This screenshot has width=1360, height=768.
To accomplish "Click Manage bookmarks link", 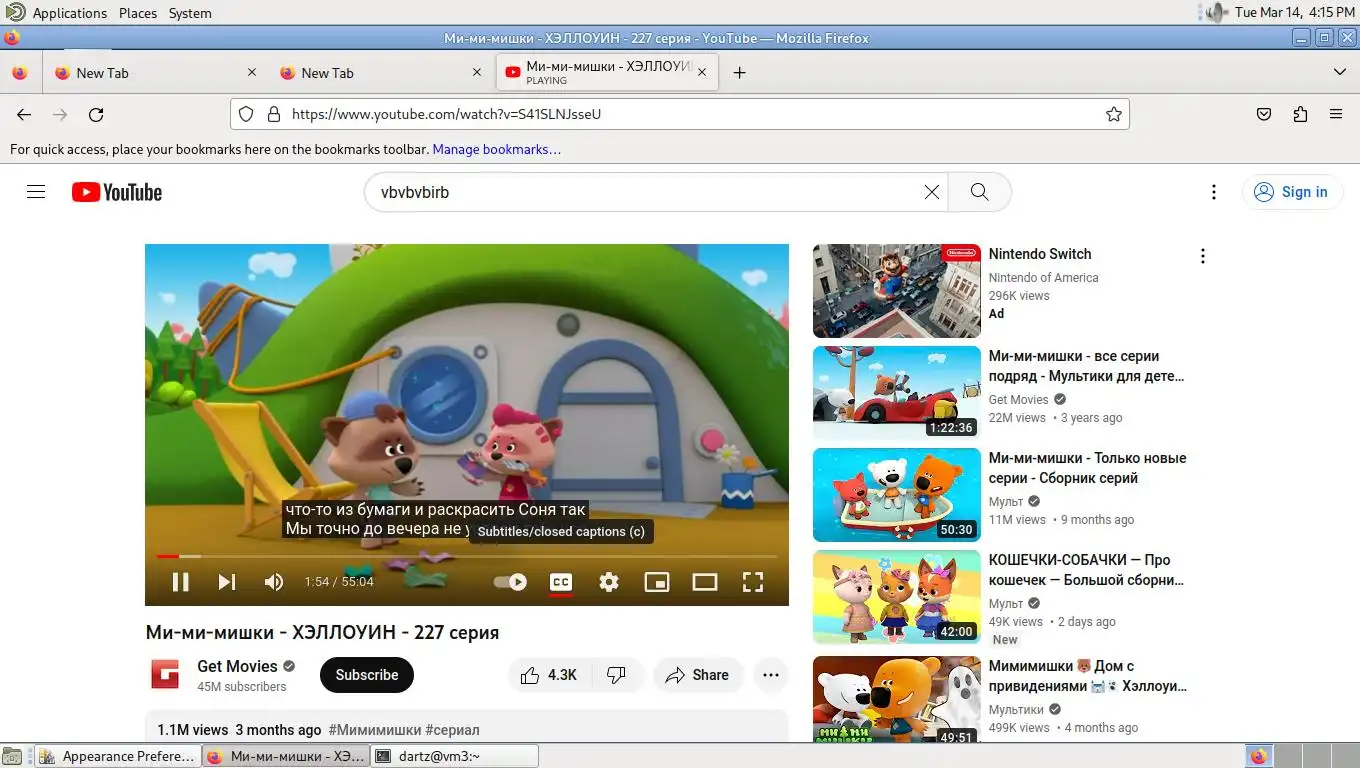I will 496,149.
